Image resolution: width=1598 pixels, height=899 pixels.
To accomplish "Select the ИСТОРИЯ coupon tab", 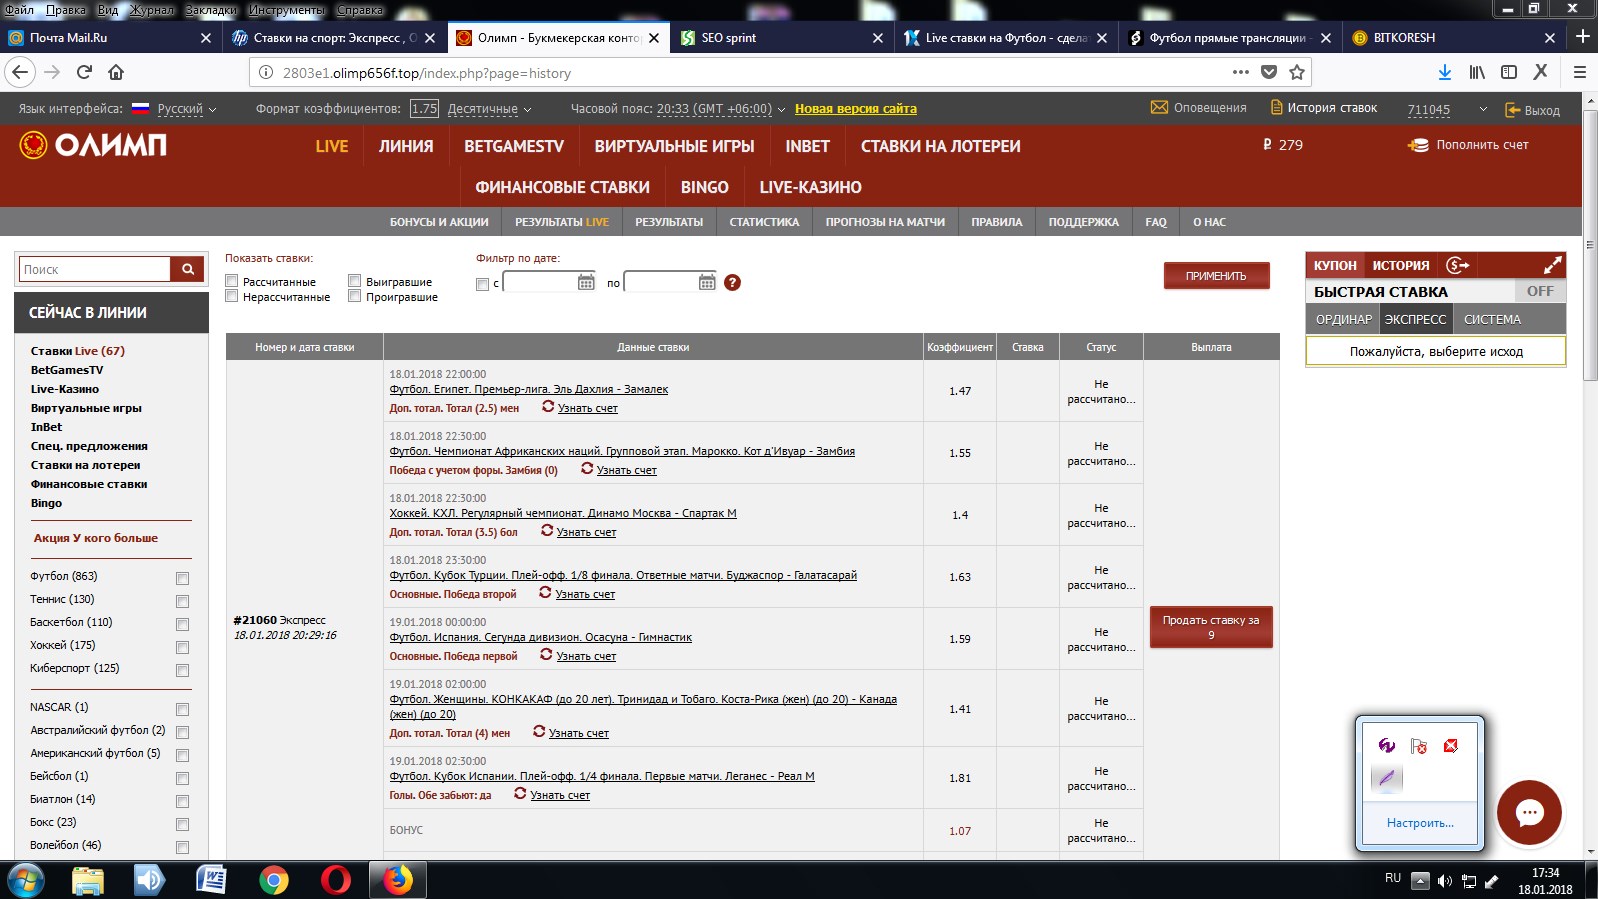I will coord(1400,265).
